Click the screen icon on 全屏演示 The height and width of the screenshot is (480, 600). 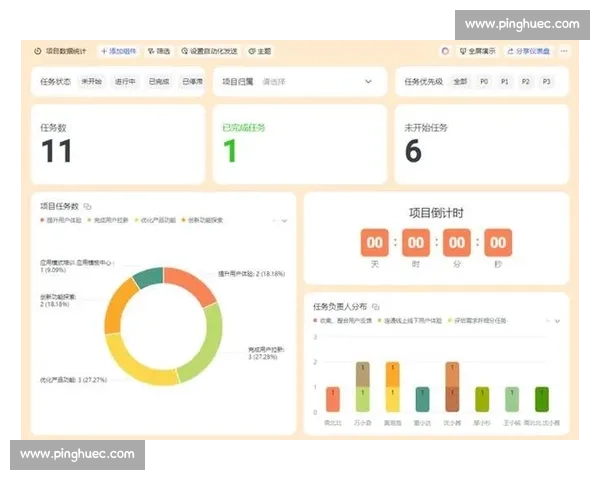[x=463, y=51]
